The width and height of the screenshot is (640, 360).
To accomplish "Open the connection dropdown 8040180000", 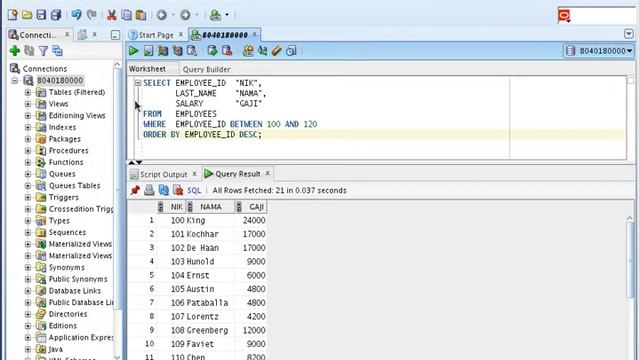I will point(599,51).
